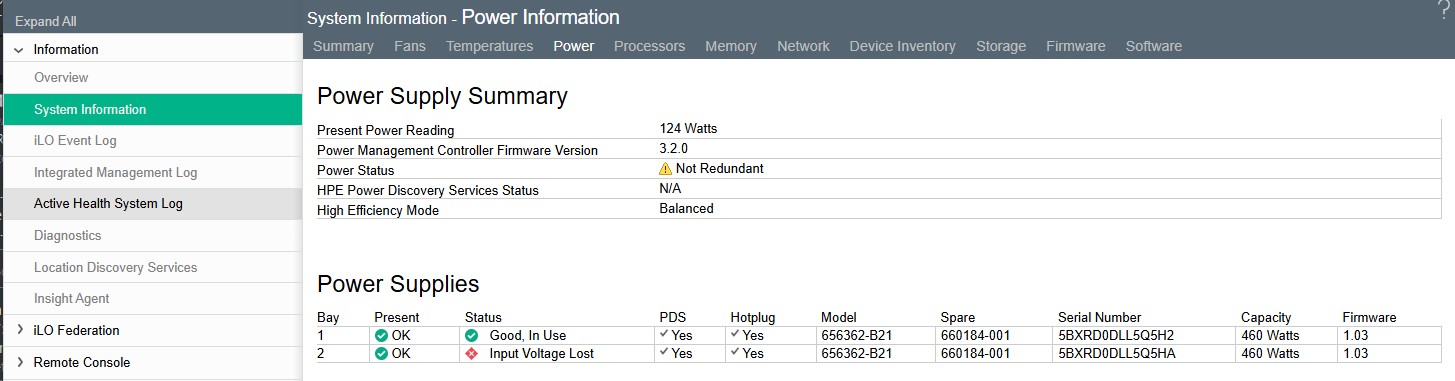This screenshot has width=1455, height=381.
Task: Click the Spare column header
Action: [x=958, y=317]
